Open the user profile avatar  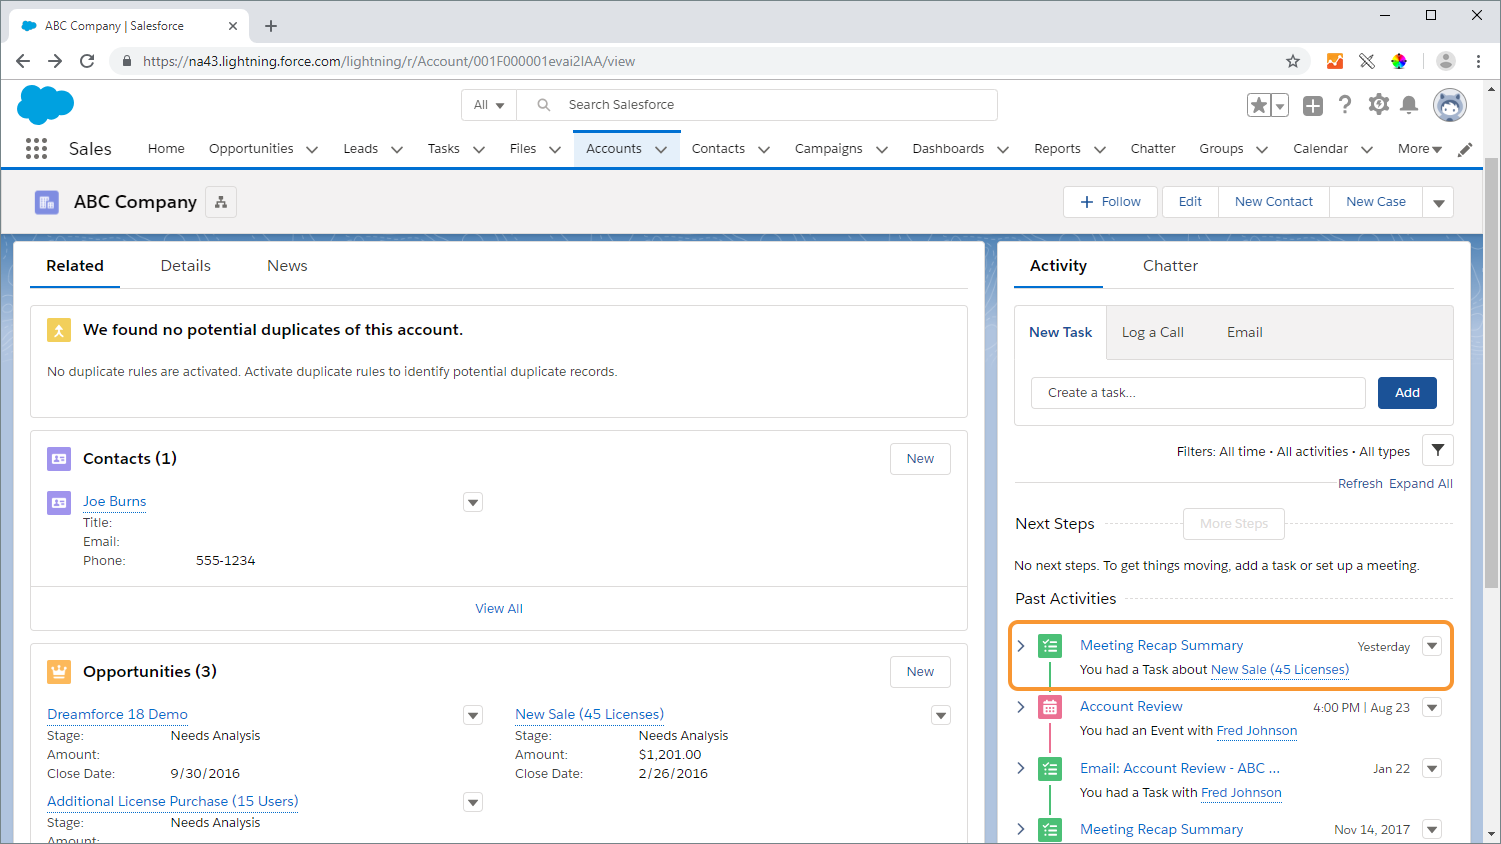pos(1449,104)
